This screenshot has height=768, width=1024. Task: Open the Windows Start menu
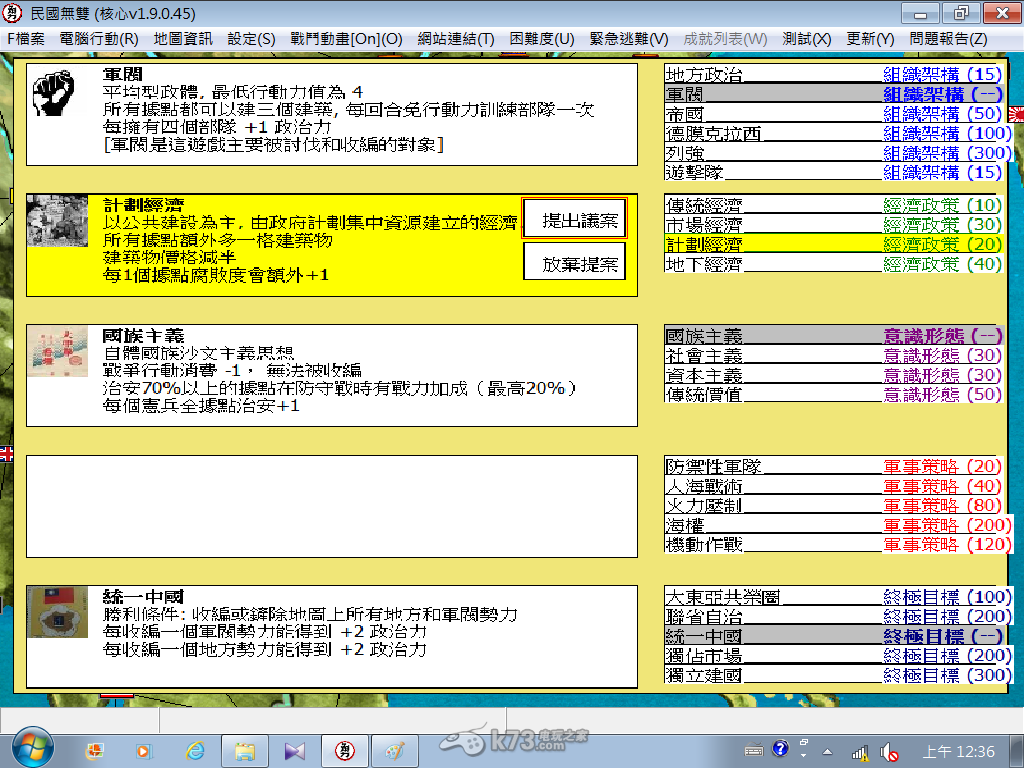[35, 748]
